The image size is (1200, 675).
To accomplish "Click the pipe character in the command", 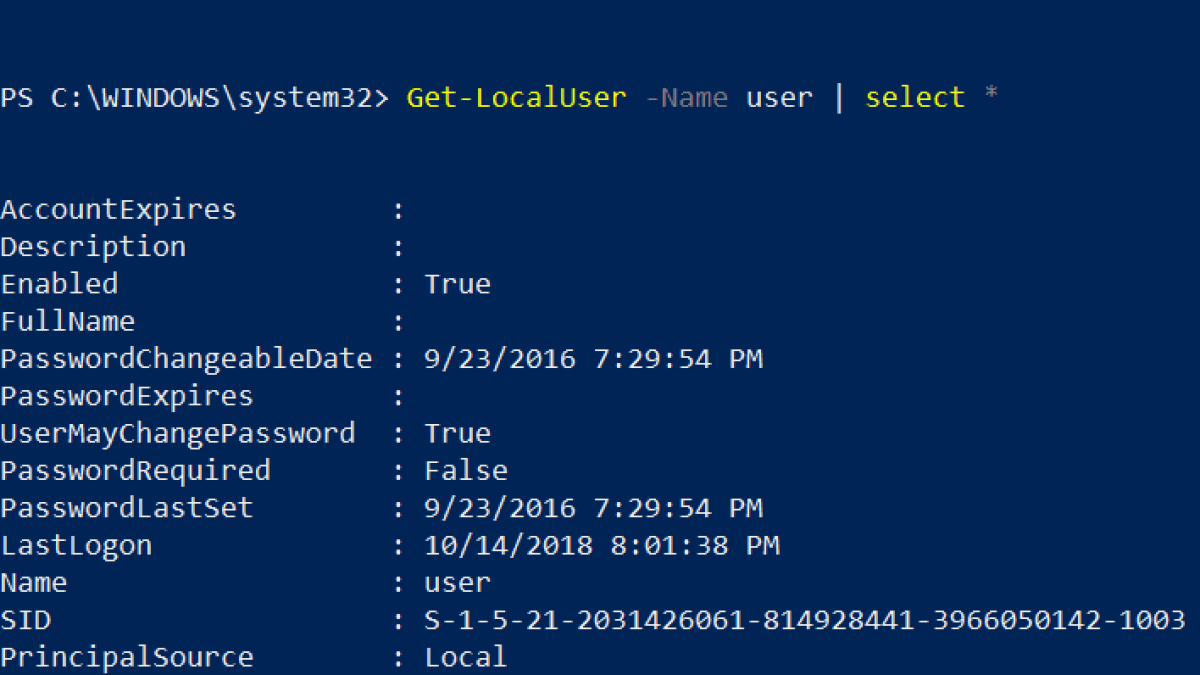I will 838,98.
